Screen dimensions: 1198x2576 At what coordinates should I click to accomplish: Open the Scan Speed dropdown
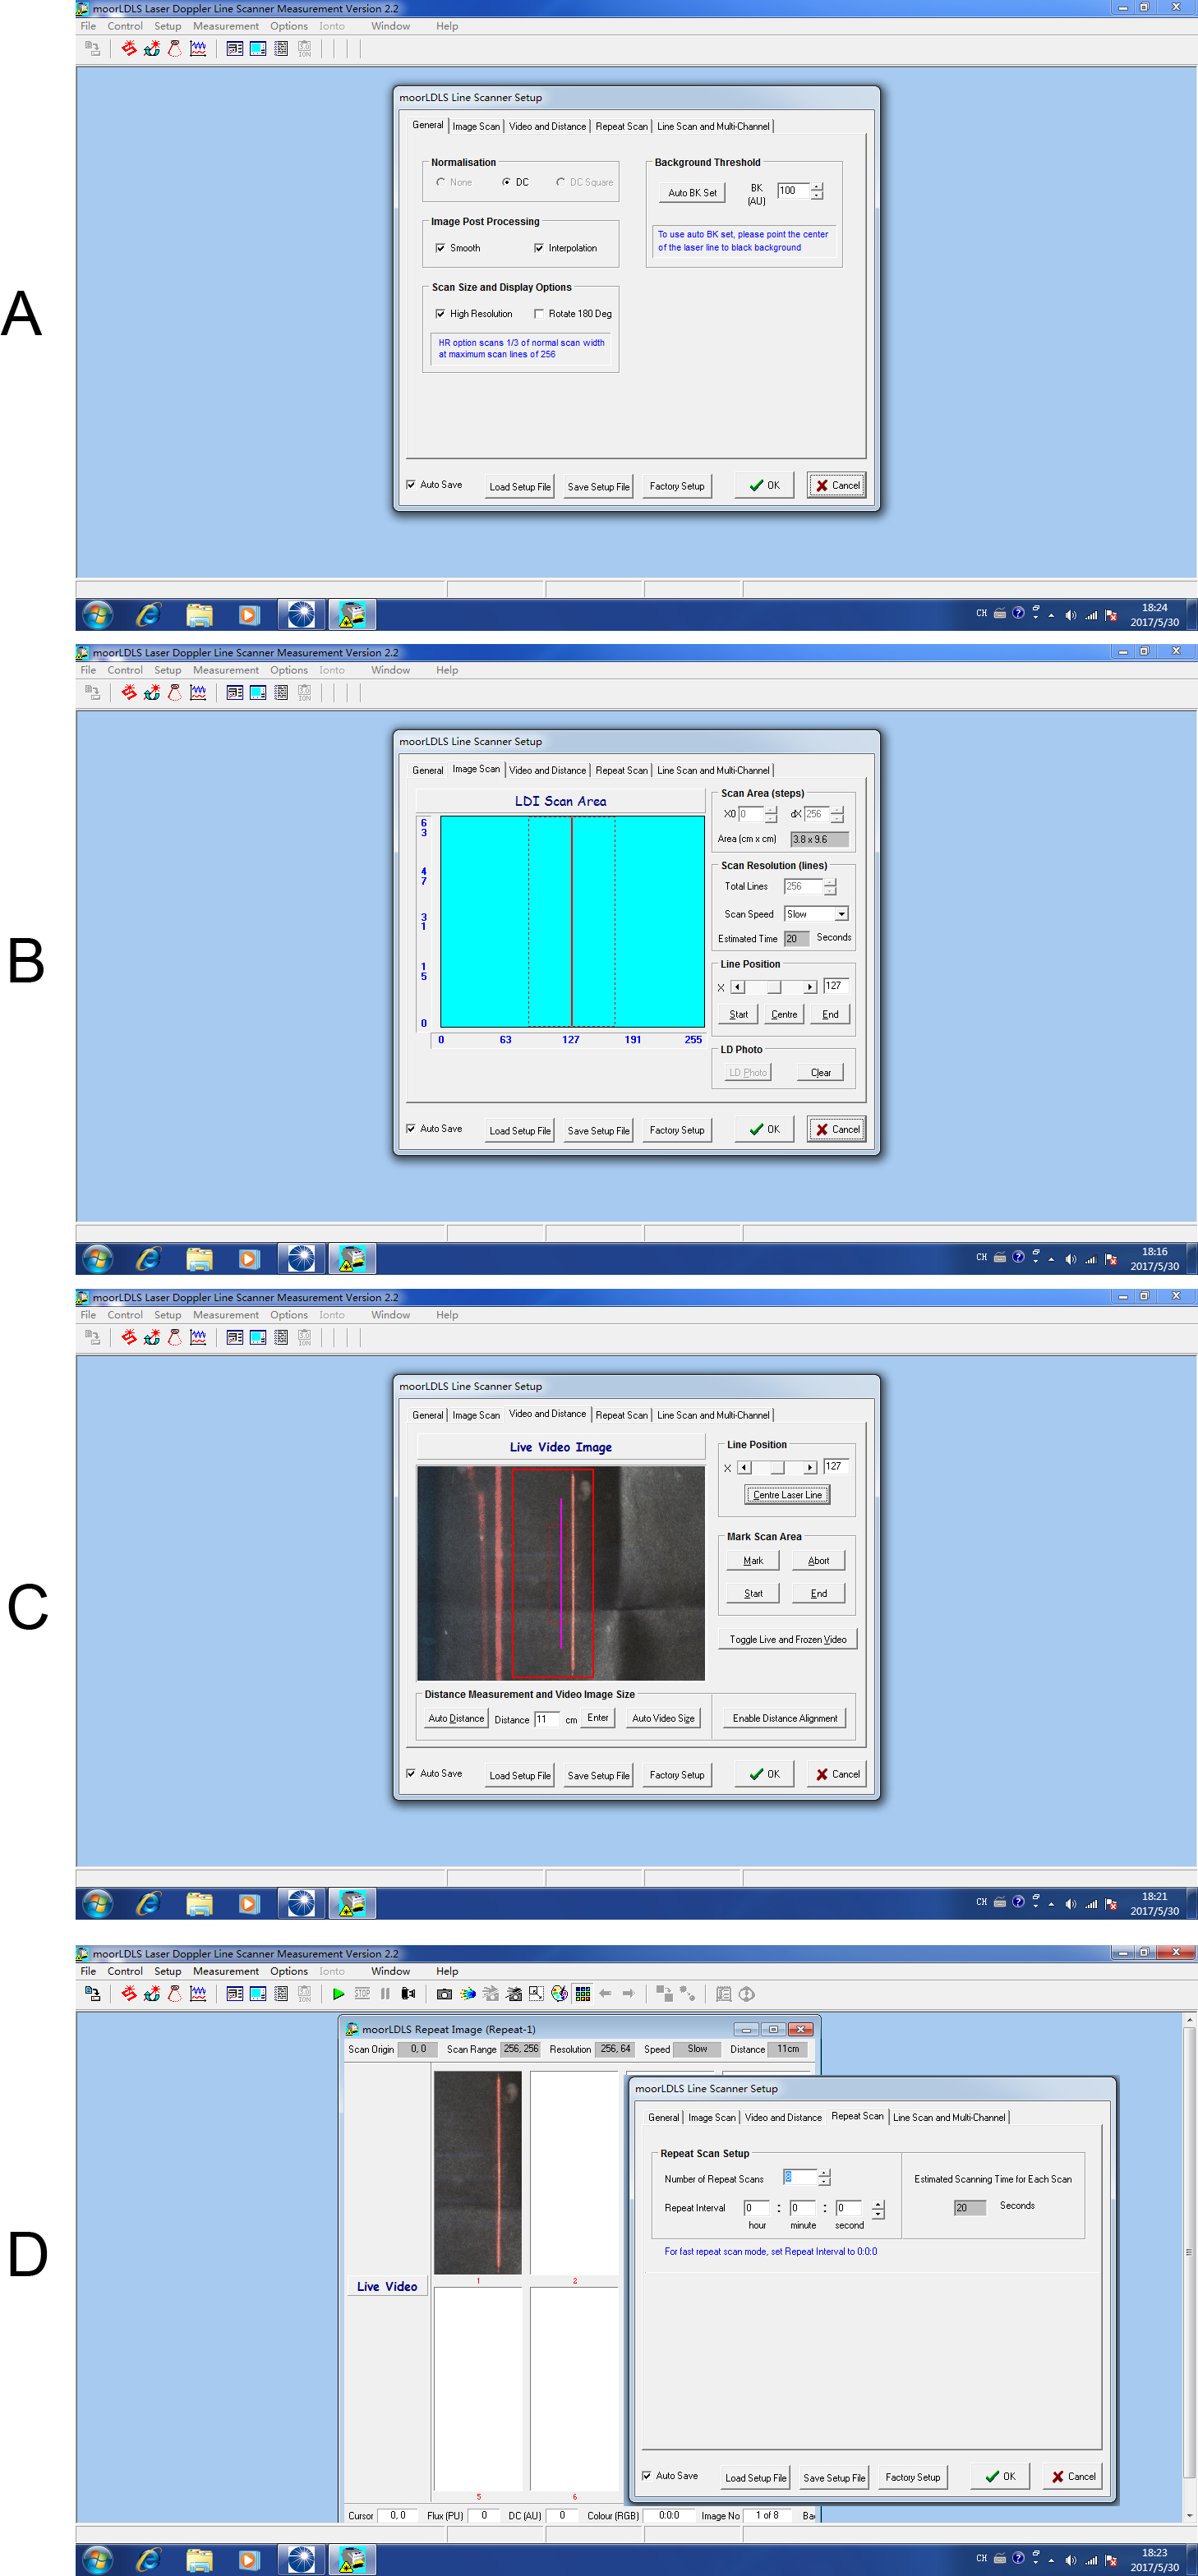(x=841, y=914)
